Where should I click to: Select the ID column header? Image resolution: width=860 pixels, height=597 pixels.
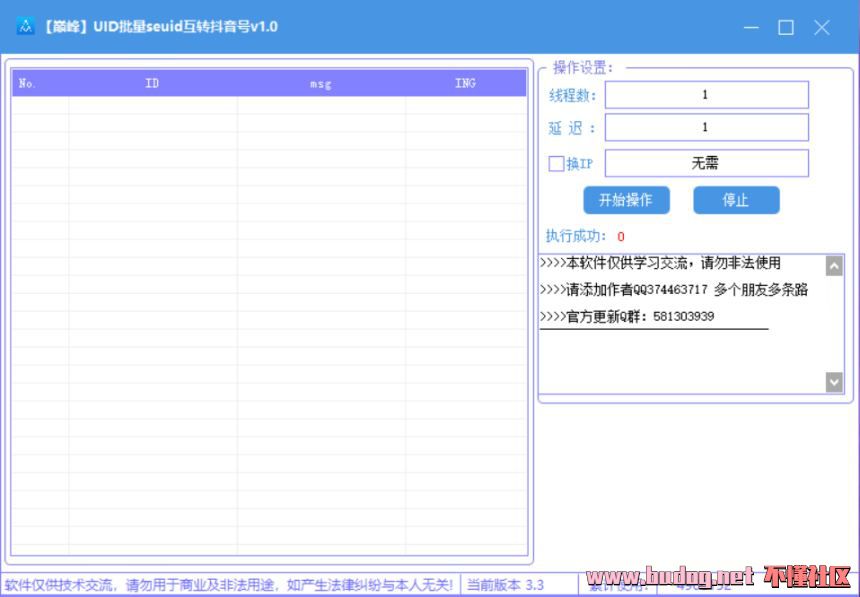coord(152,84)
